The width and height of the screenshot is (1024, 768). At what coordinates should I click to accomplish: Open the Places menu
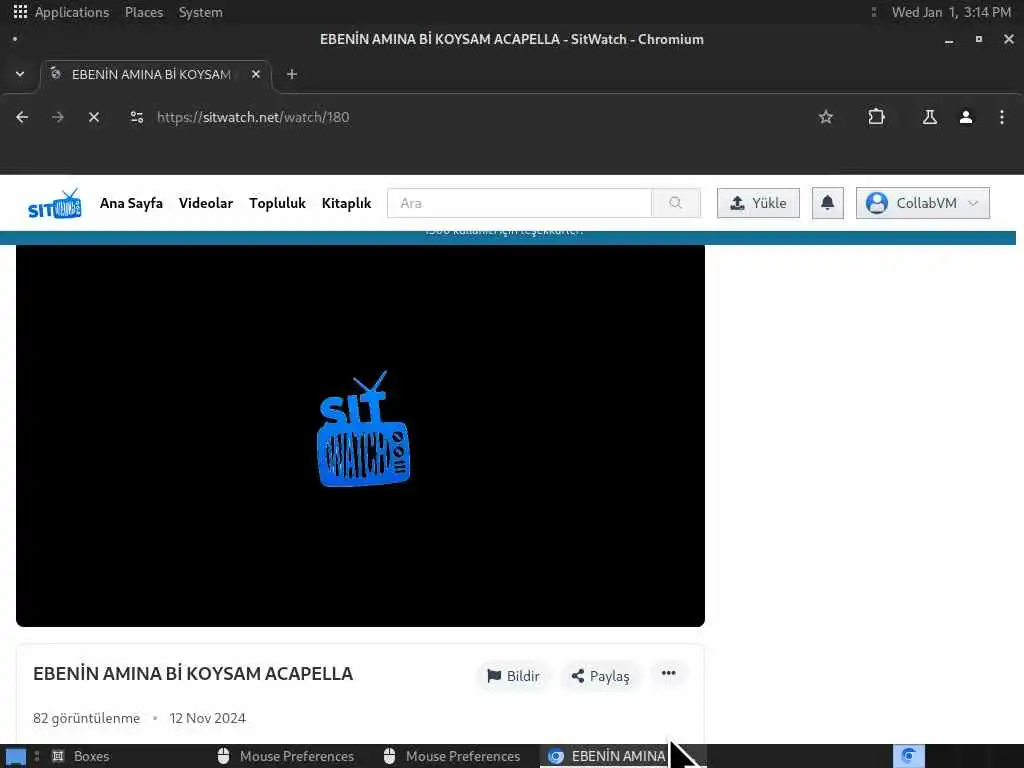tap(144, 12)
